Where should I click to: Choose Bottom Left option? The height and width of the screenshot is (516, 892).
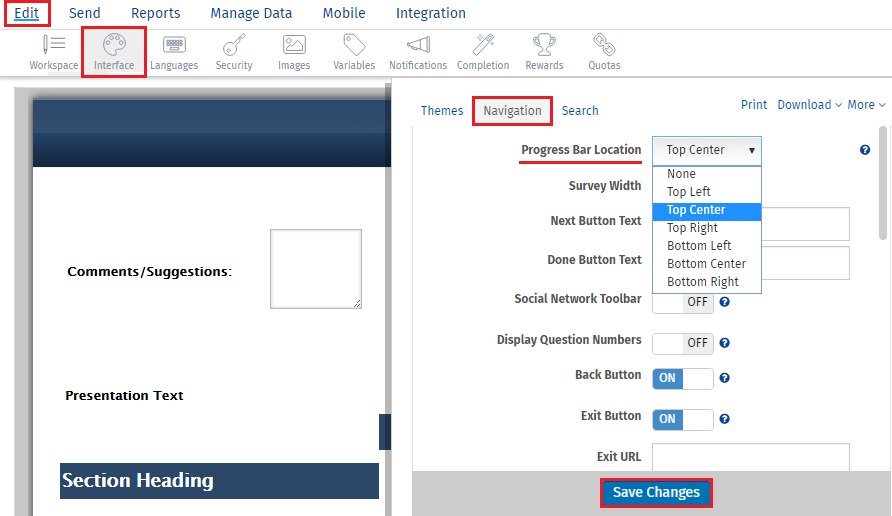[707, 246]
